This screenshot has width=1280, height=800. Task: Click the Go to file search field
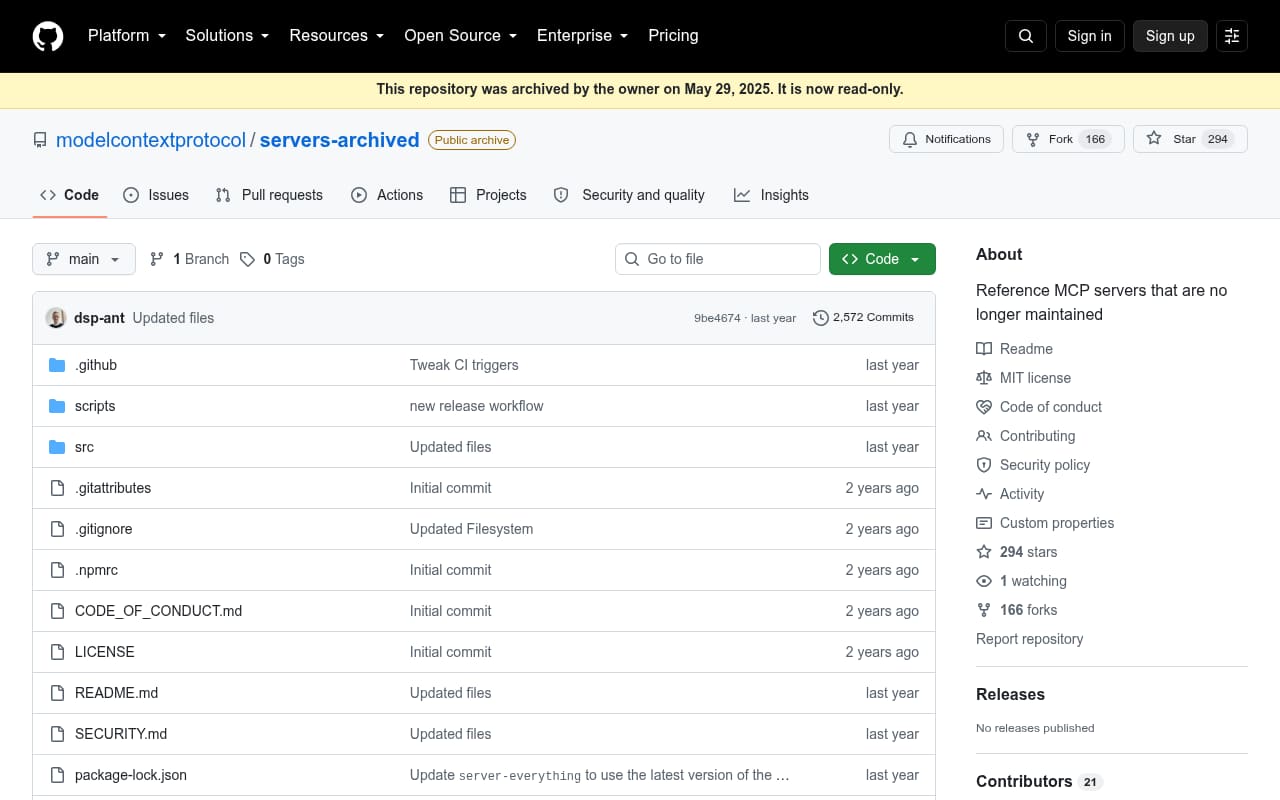(718, 259)
